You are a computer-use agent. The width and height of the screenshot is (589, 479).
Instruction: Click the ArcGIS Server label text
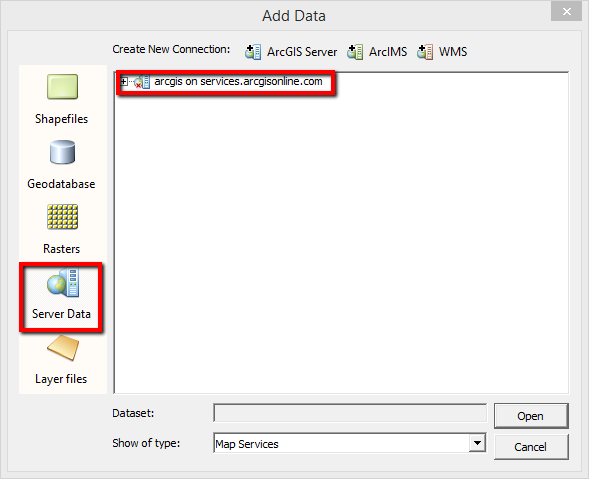[x=302, y=52]
